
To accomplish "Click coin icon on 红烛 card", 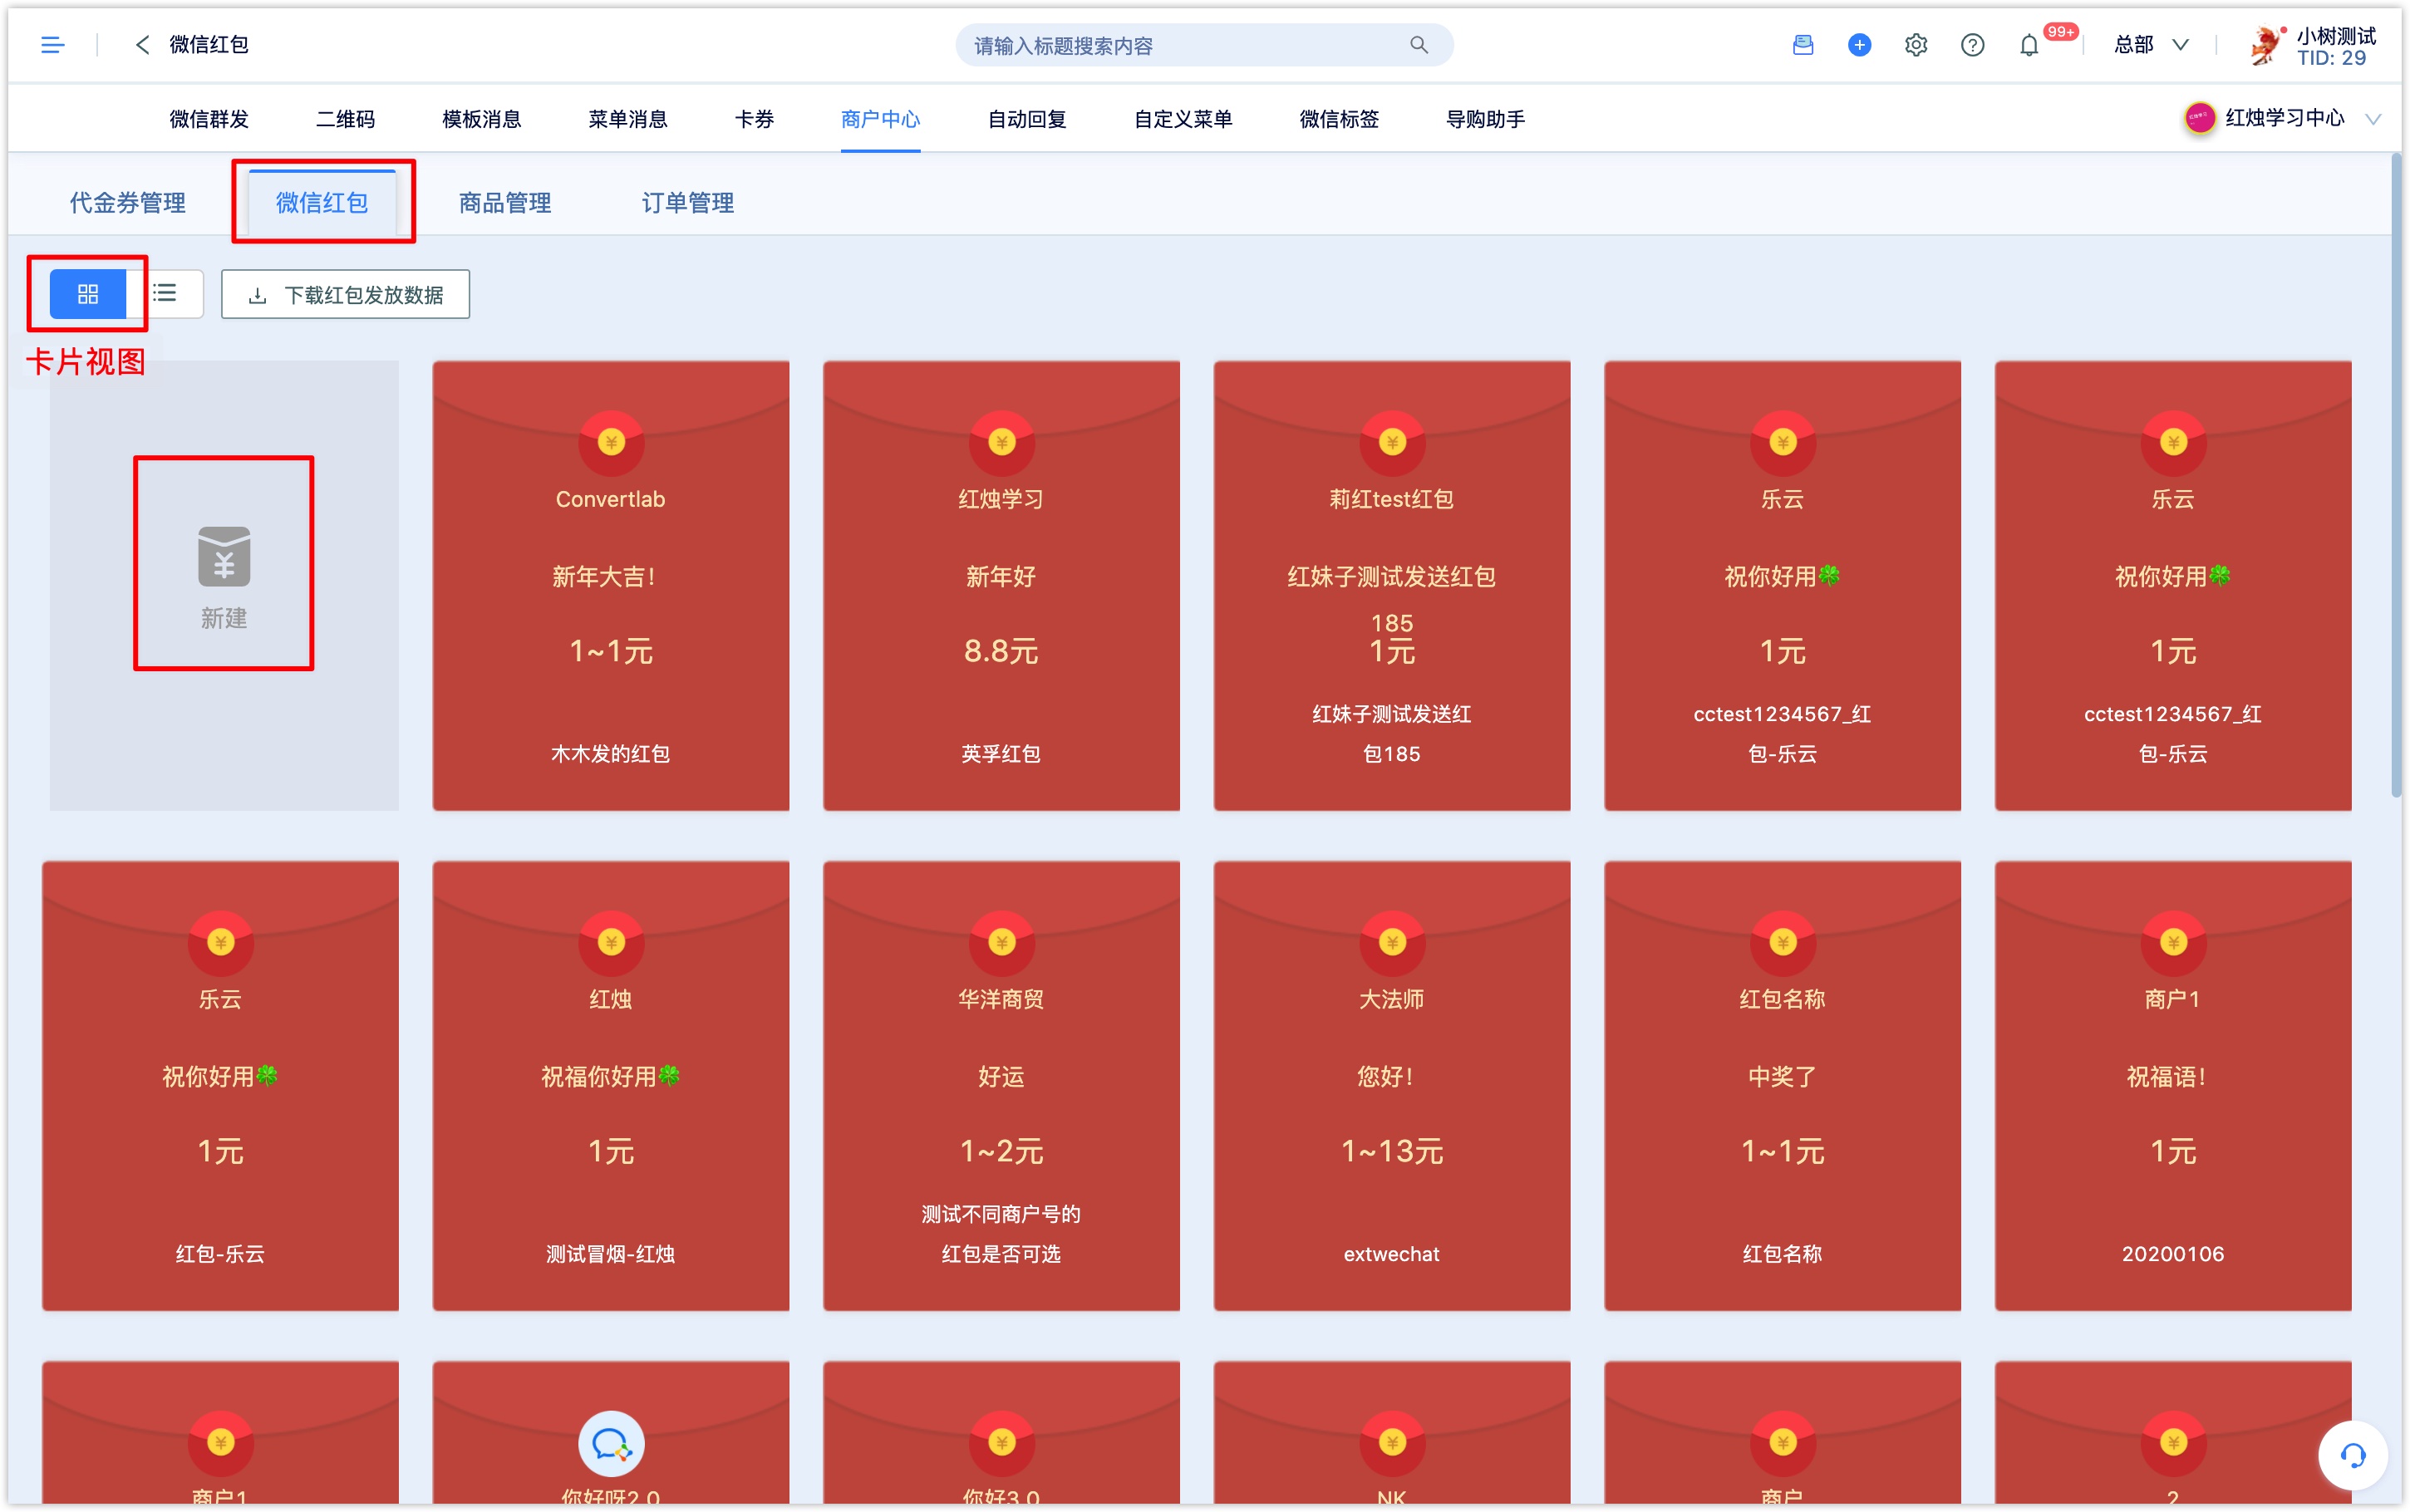I will 611,942.
